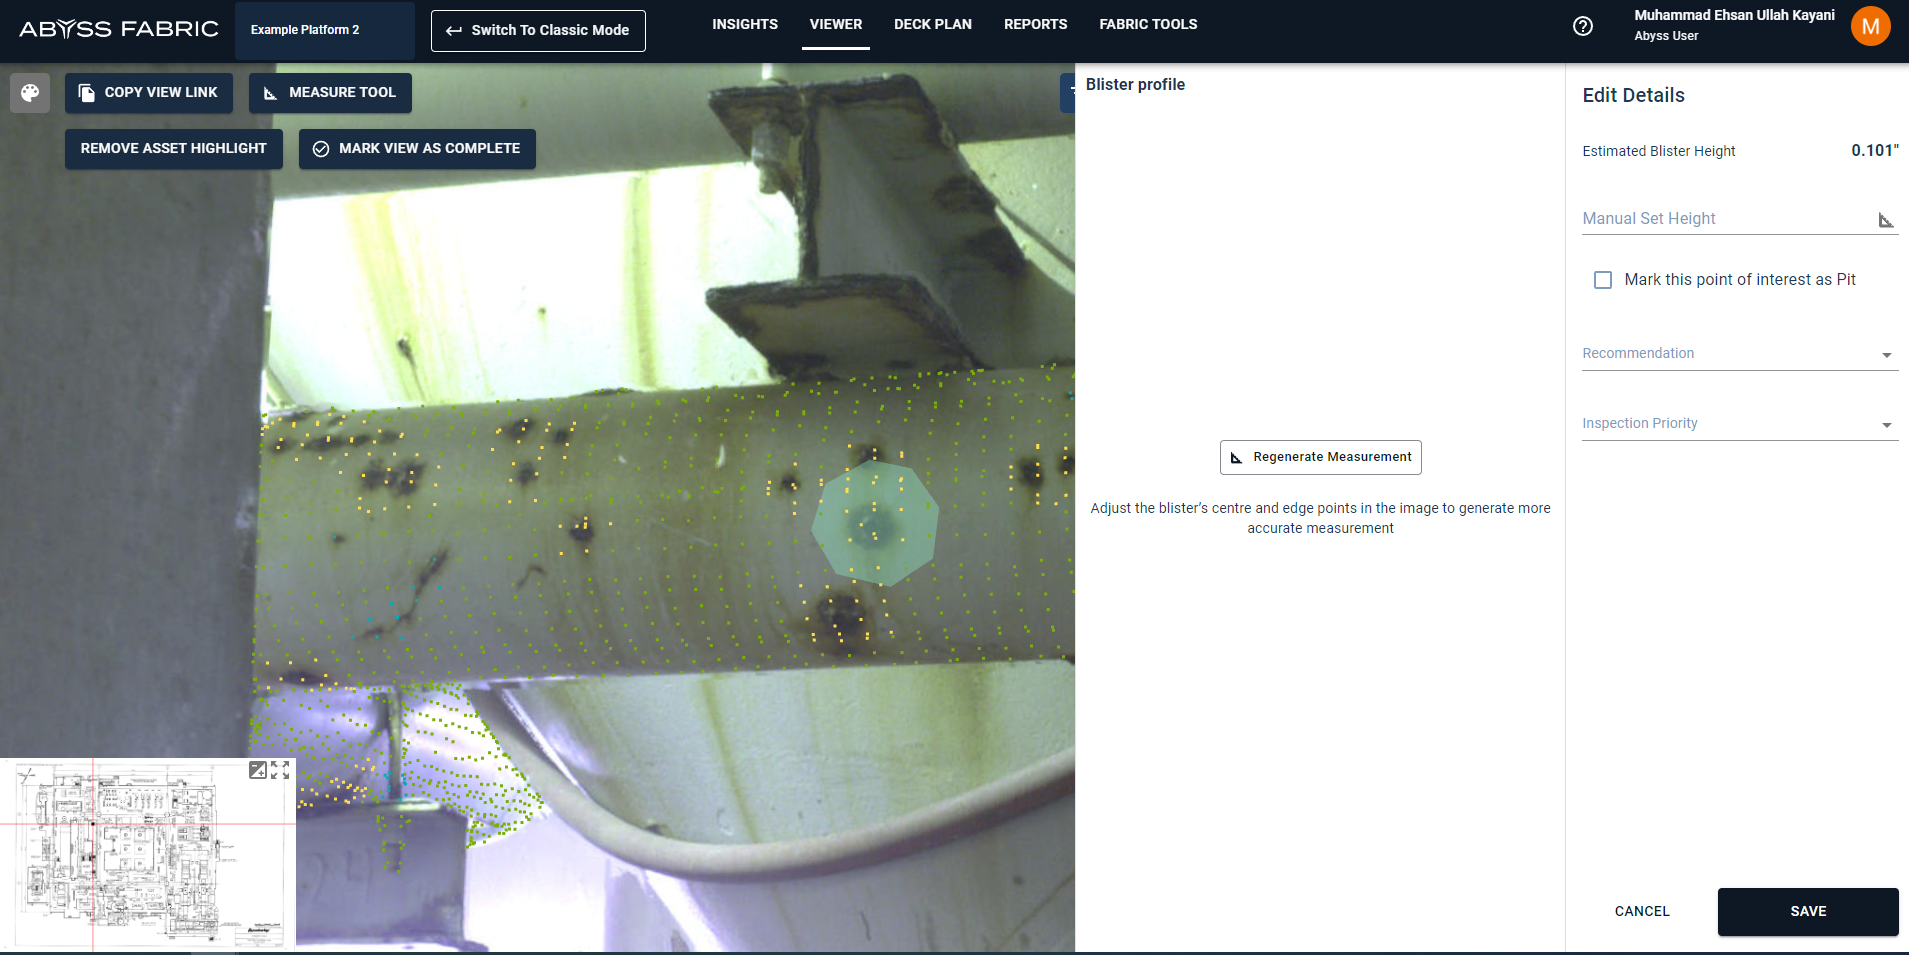Mark View As Complete
The width and height of the screenshot is (1909, 955).
(x=417, y=149)
